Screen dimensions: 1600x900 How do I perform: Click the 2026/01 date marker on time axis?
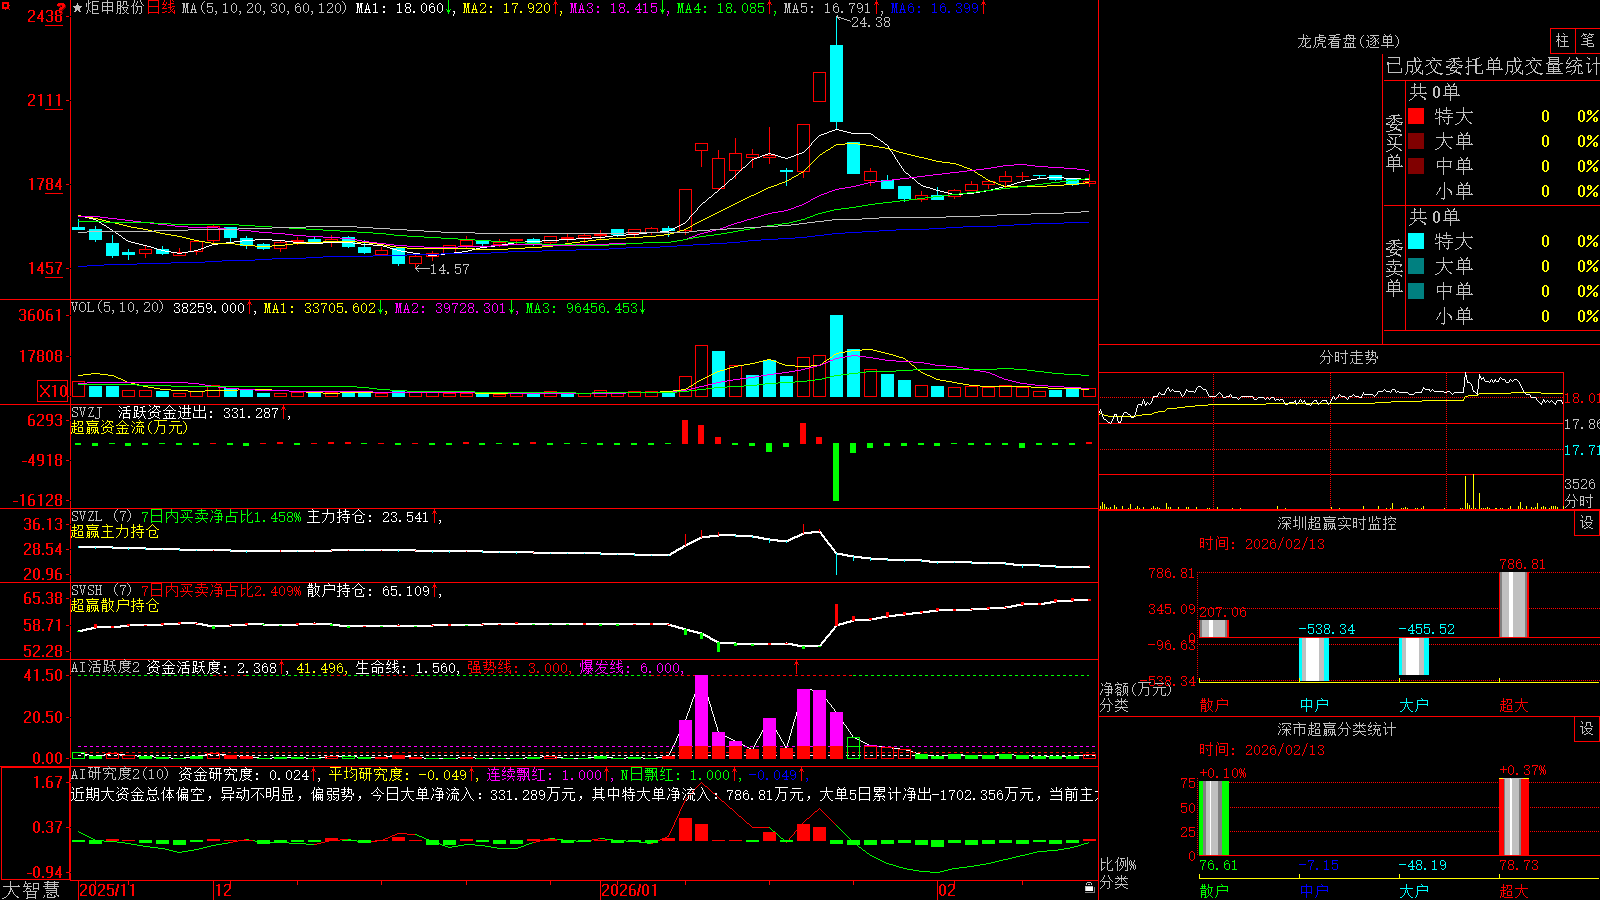(x=630, y=890)
